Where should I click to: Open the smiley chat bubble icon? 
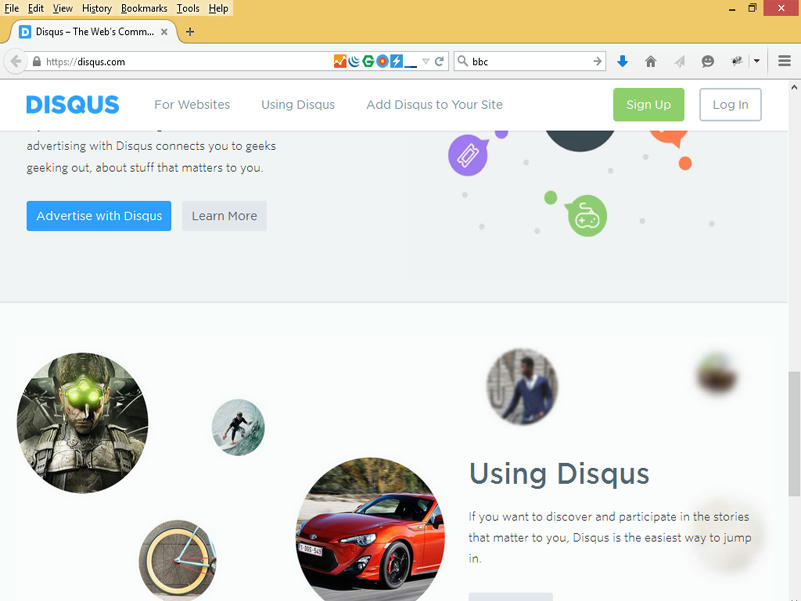click(x=708, y=61)
